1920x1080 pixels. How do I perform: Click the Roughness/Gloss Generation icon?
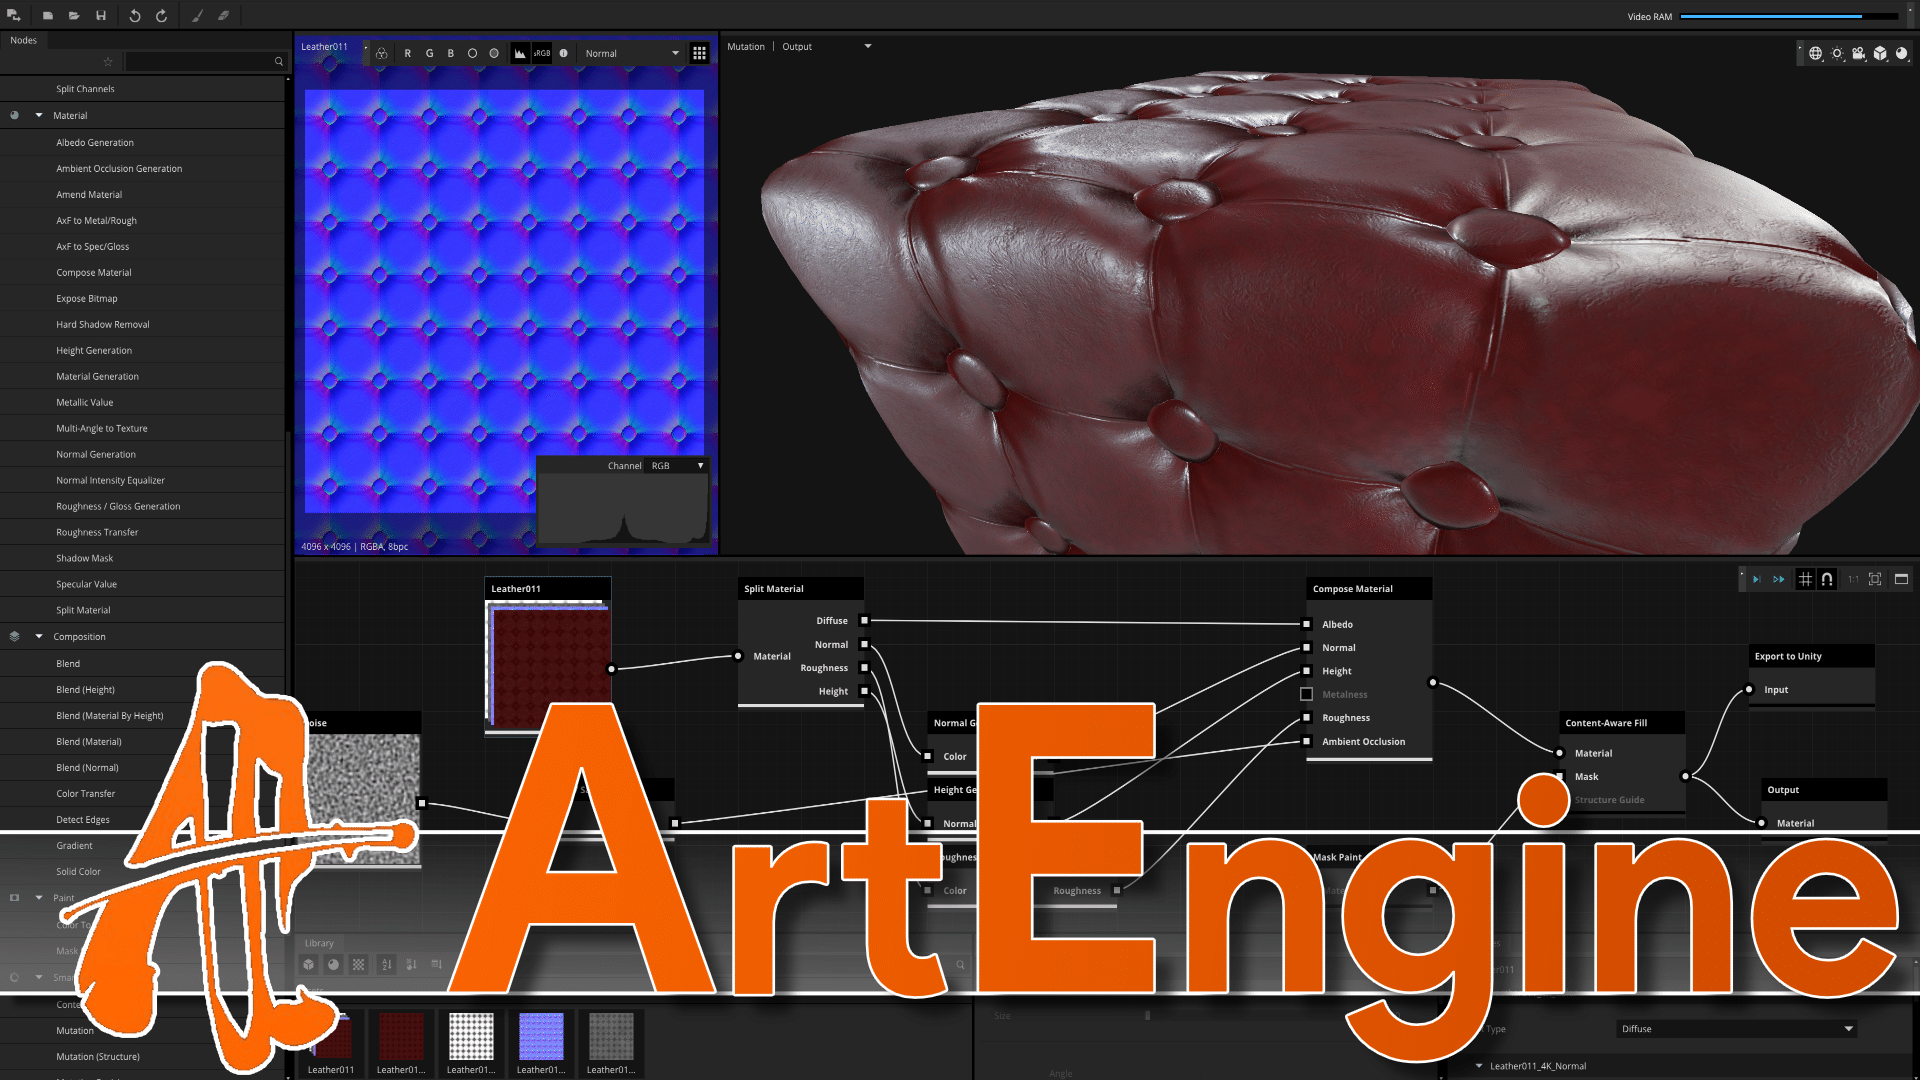coord(117,505)
